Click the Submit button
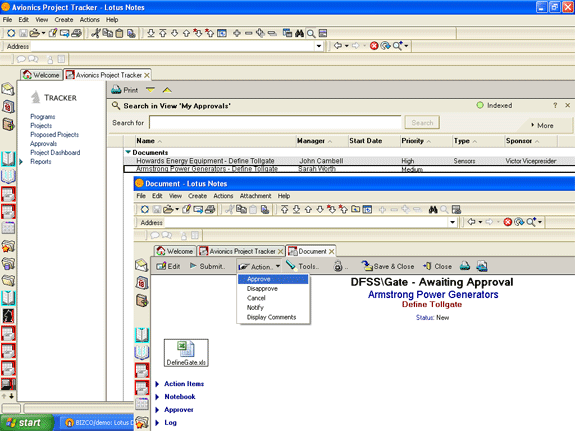Image resolution: width=575 pixels, height=431 pixels. tap(207, 266)
